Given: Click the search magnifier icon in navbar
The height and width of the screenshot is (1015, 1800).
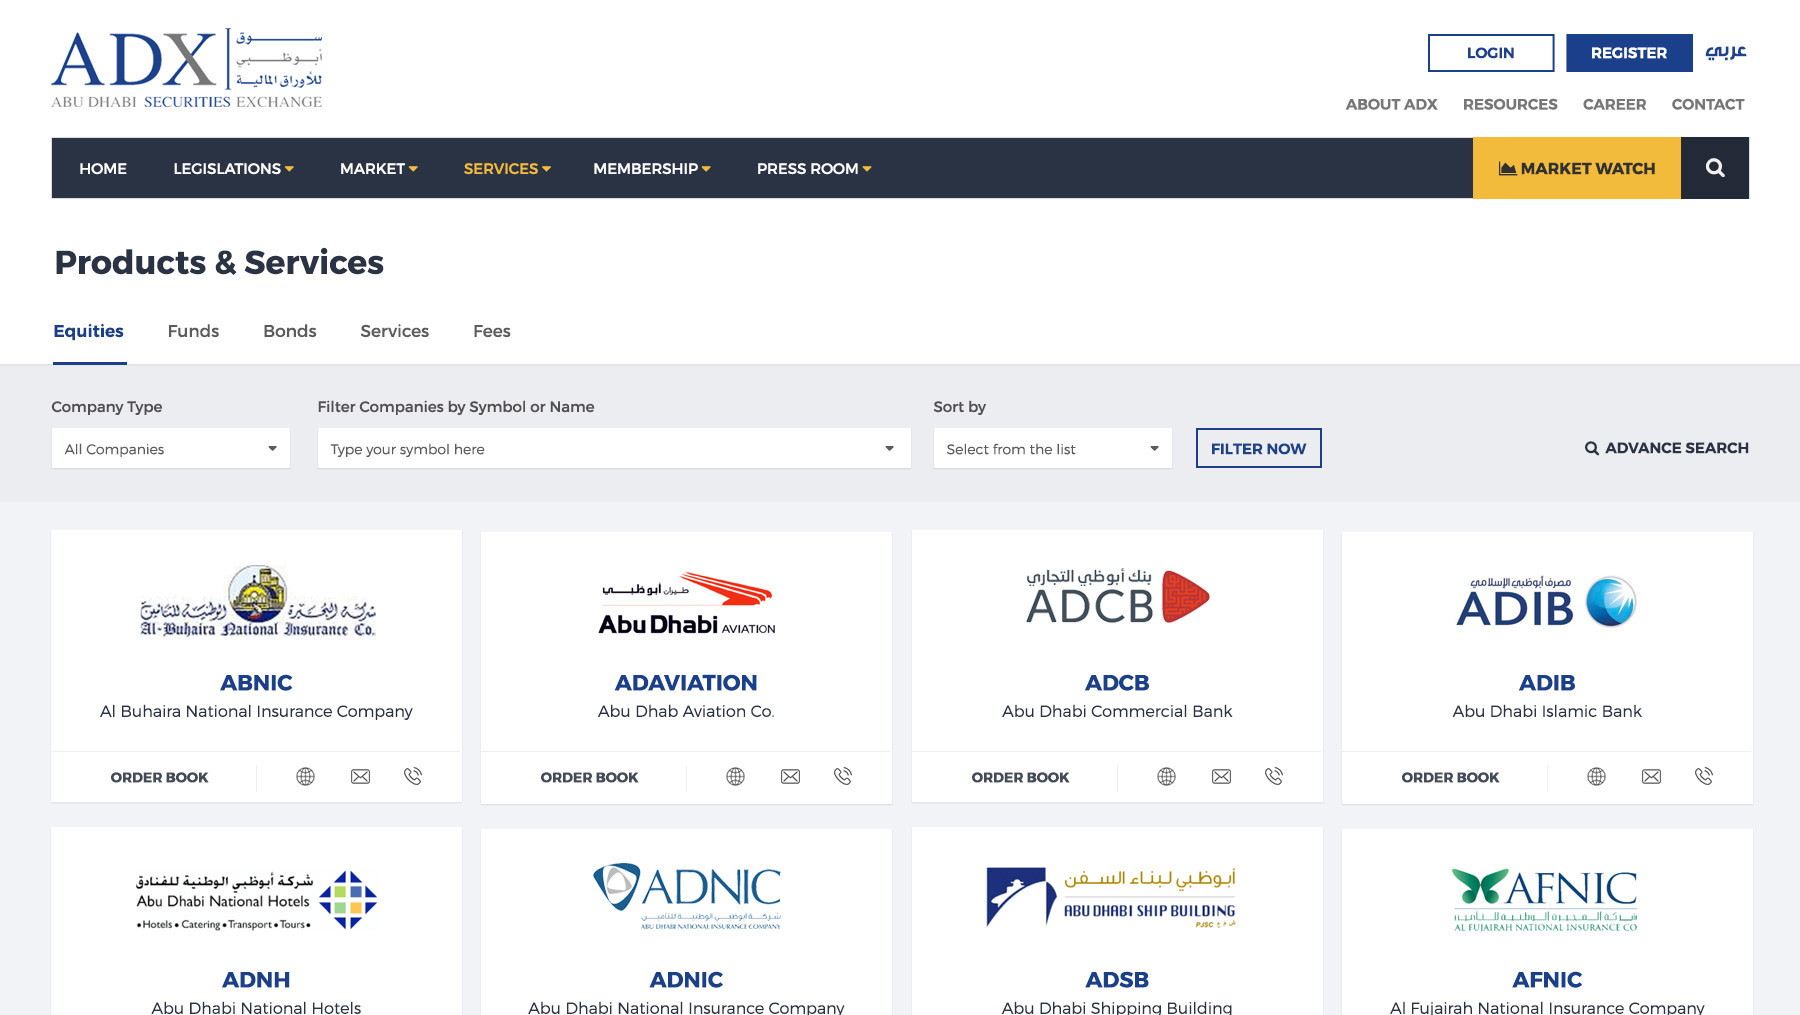Looking at the screenshot, I should pyautogui.click(x=1714, y=168).
